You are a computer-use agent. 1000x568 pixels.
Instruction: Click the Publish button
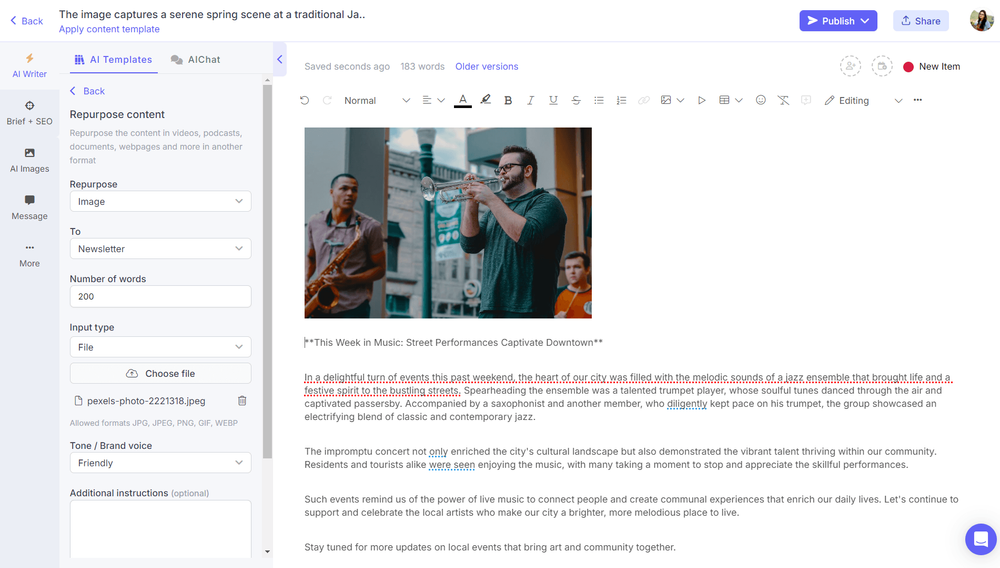838,20
